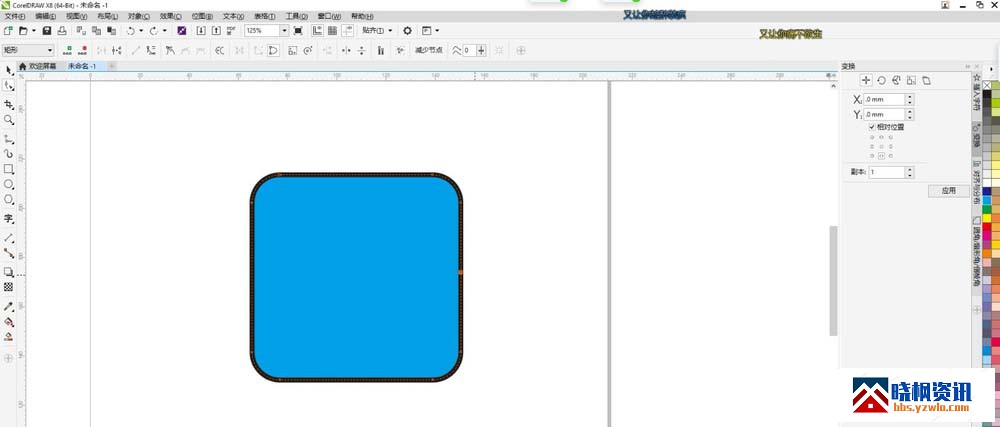
Task: Select the Shape tool in the toolbox
Action: 8,85
